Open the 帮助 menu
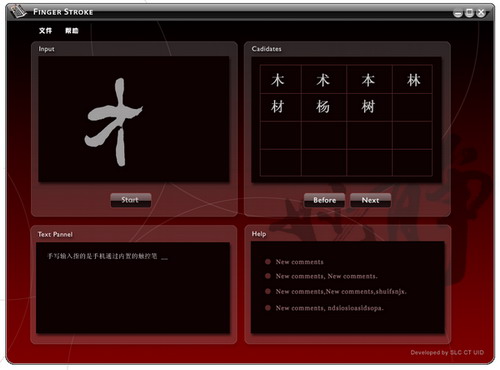Image resolution: width=500 pixels, height=370 pixels. tap(72, 31)
